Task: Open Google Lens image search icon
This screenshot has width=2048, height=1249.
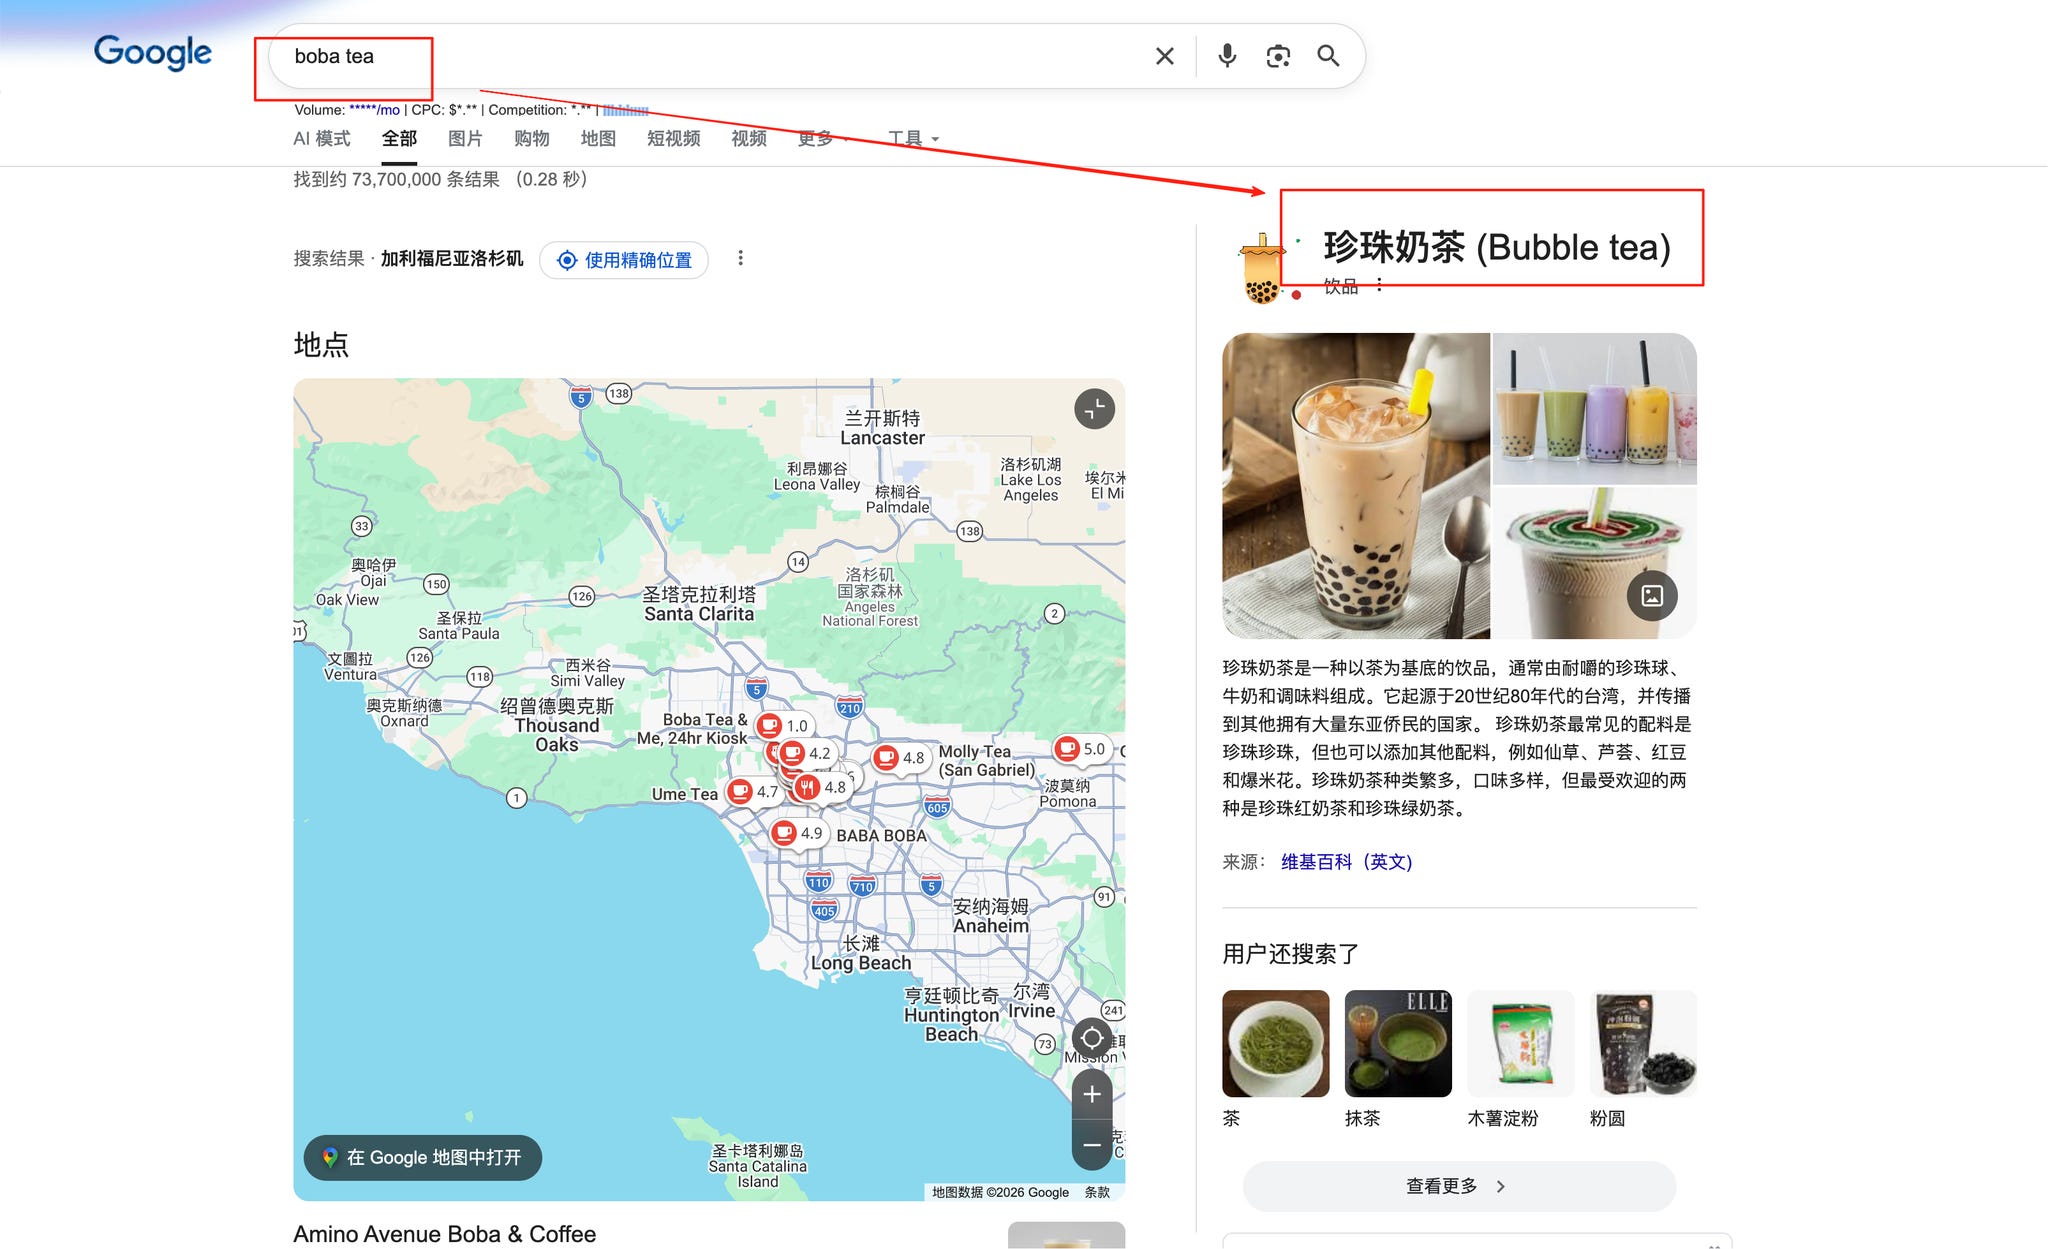Action: click(1278, 57)
